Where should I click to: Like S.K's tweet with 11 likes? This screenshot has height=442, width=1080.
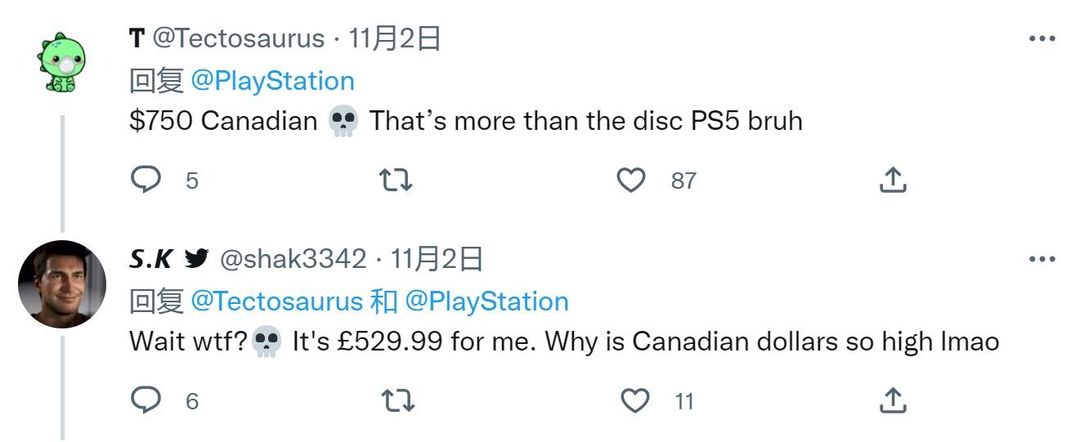click(634, 400)
